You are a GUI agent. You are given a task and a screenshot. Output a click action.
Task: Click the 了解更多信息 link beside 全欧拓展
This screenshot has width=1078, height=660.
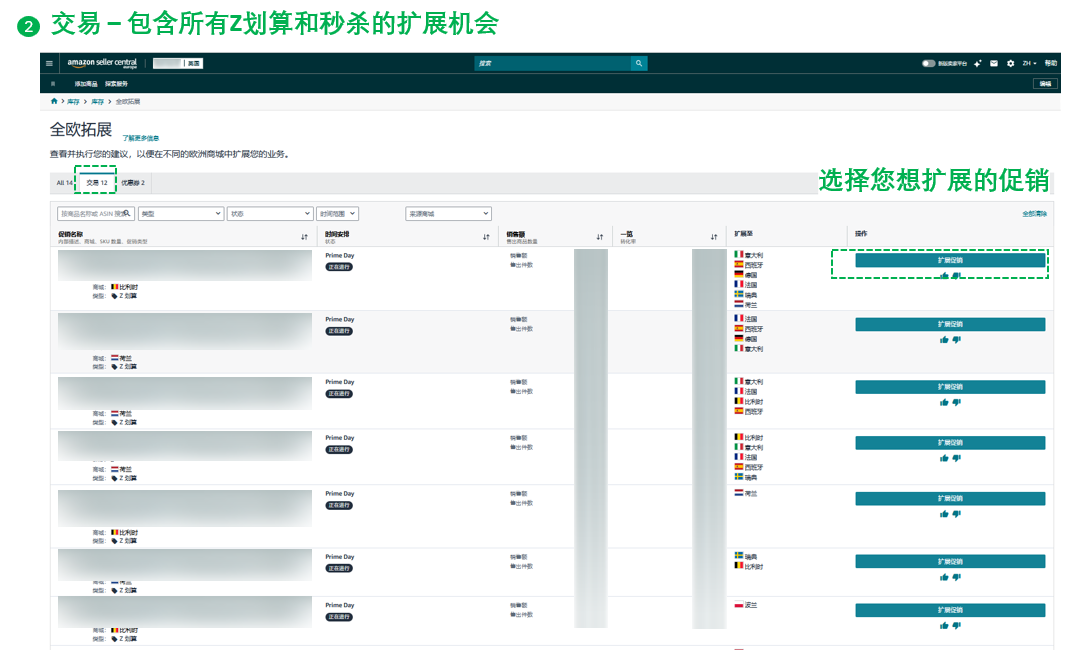click(x=140, y=138)
